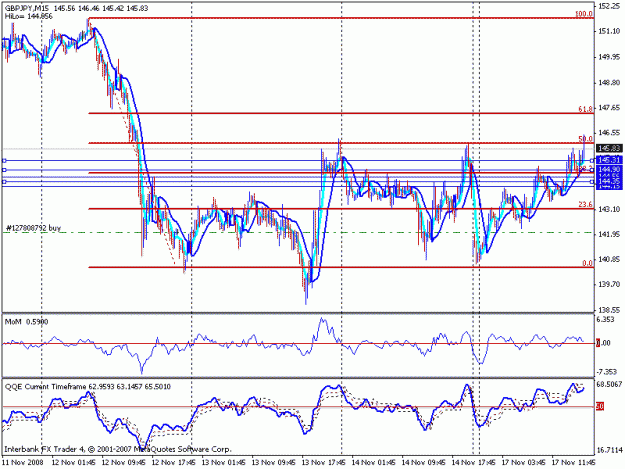This screenshot has height=469, width=625.
Task: Click the 149.95 price scale value
Action: coord(610,57)
